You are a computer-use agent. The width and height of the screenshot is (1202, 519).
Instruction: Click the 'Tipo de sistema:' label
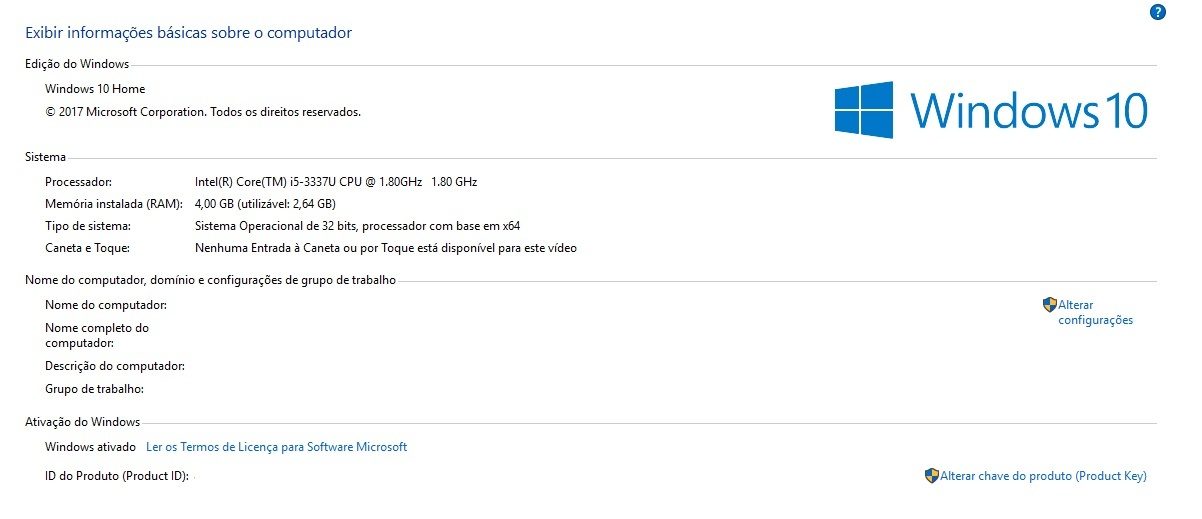click(88, 226)
